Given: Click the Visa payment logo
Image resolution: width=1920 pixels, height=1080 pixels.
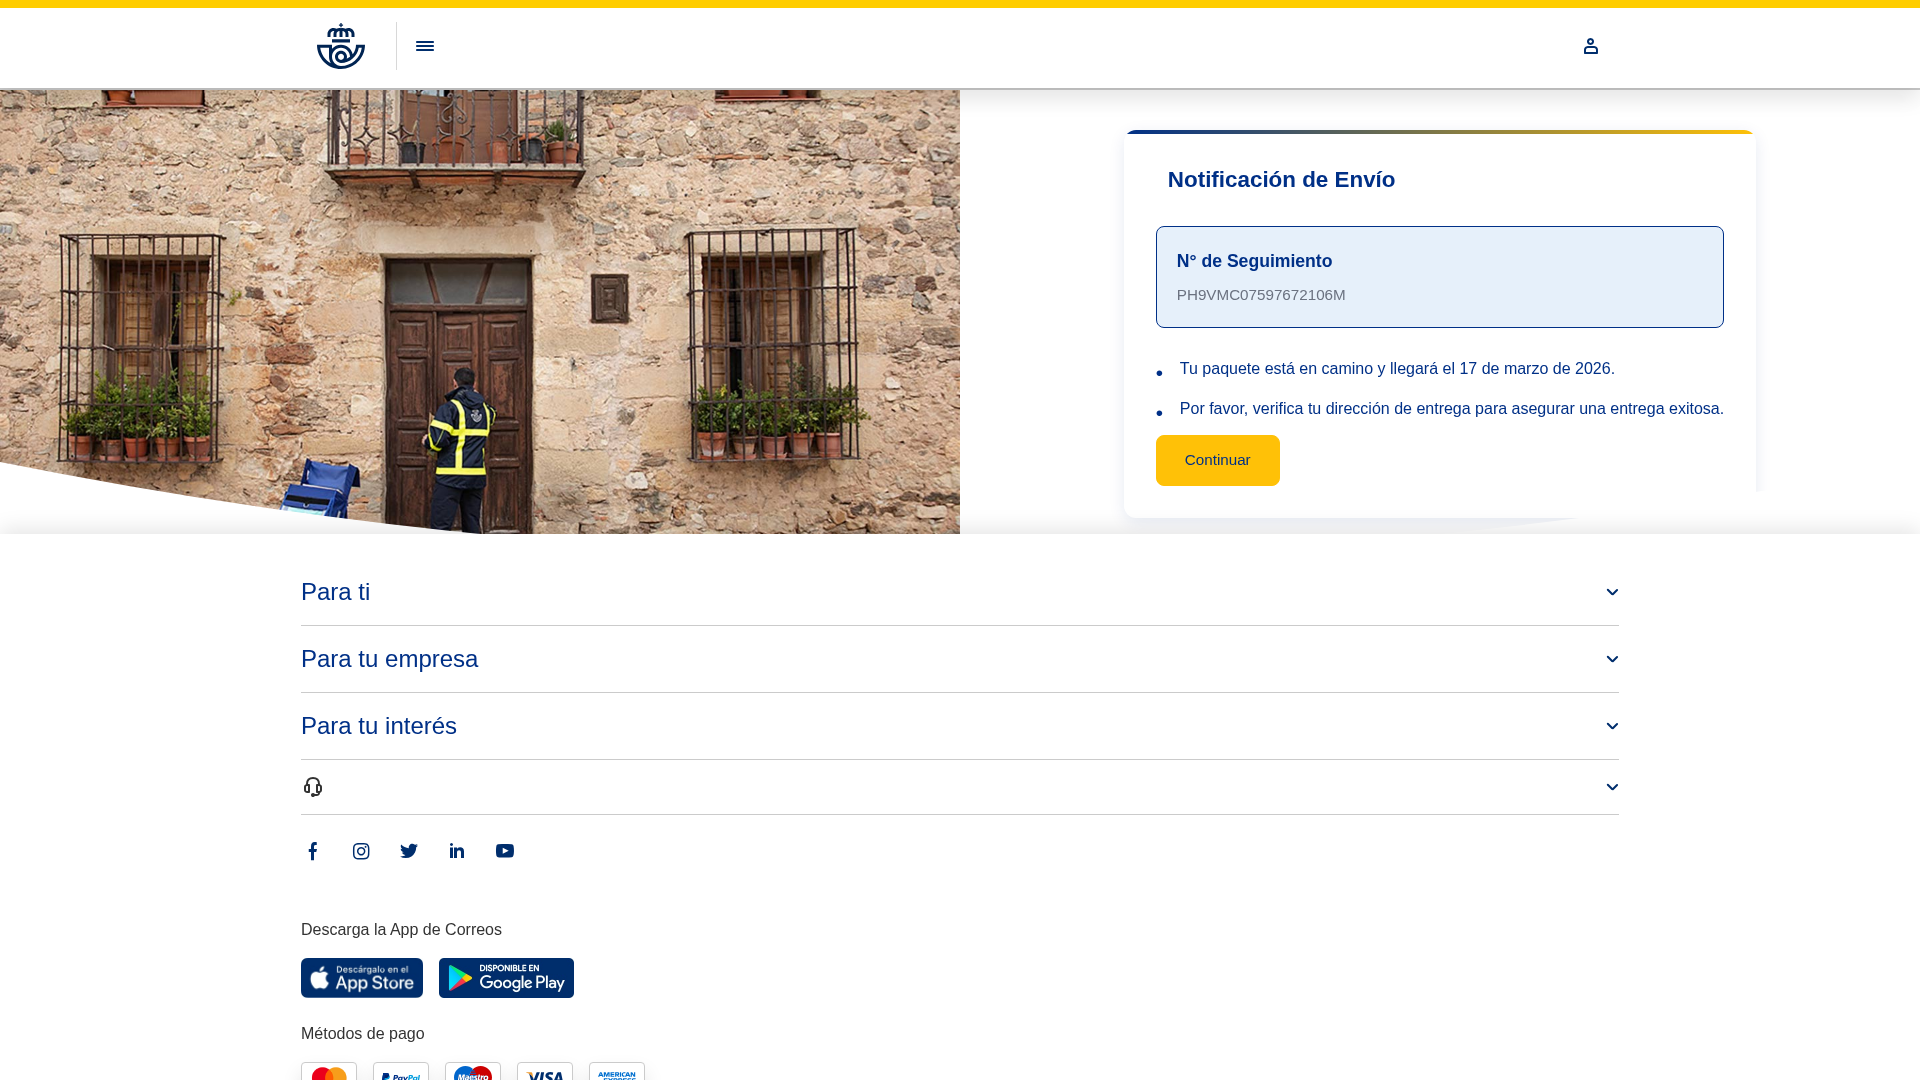Looking at the screenshot, I should (x=545, y=1074).
